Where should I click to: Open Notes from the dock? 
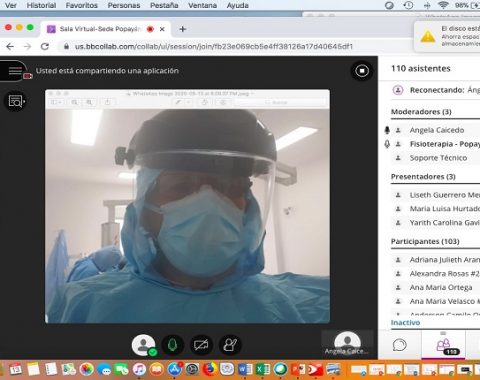(x=33, y=369)
